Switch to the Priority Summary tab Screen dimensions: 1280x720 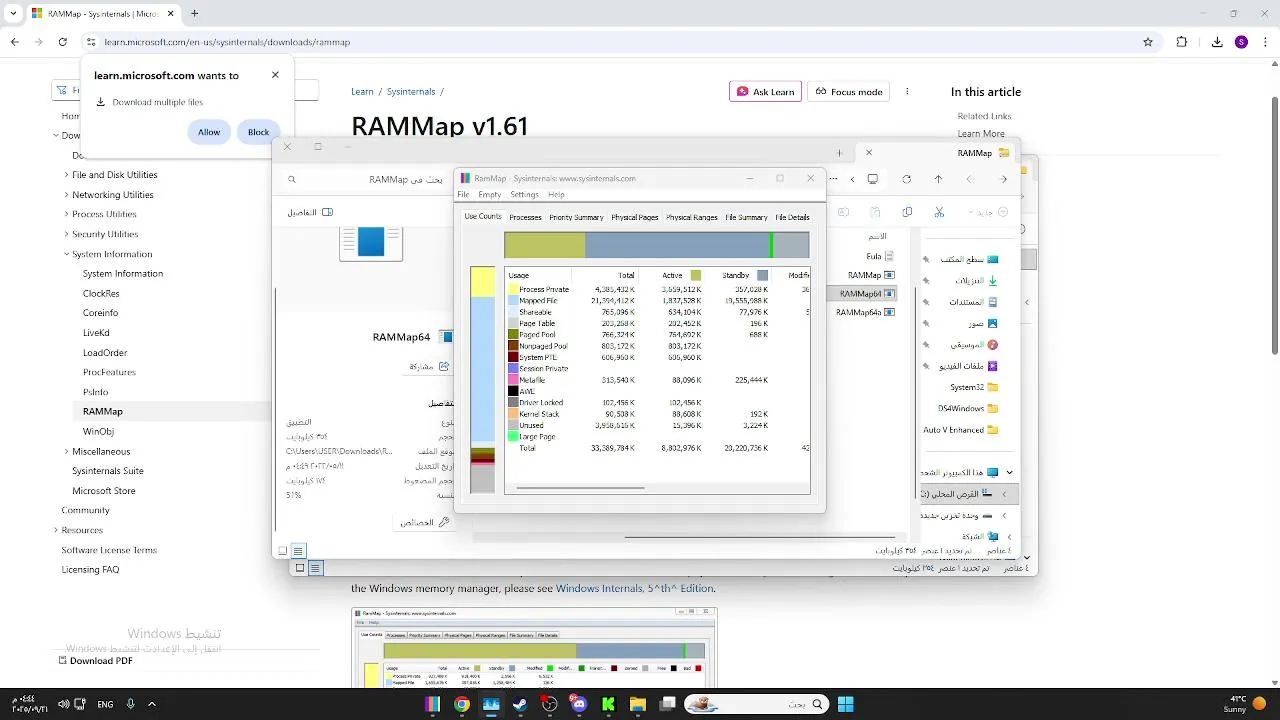[x=576, y=217]
